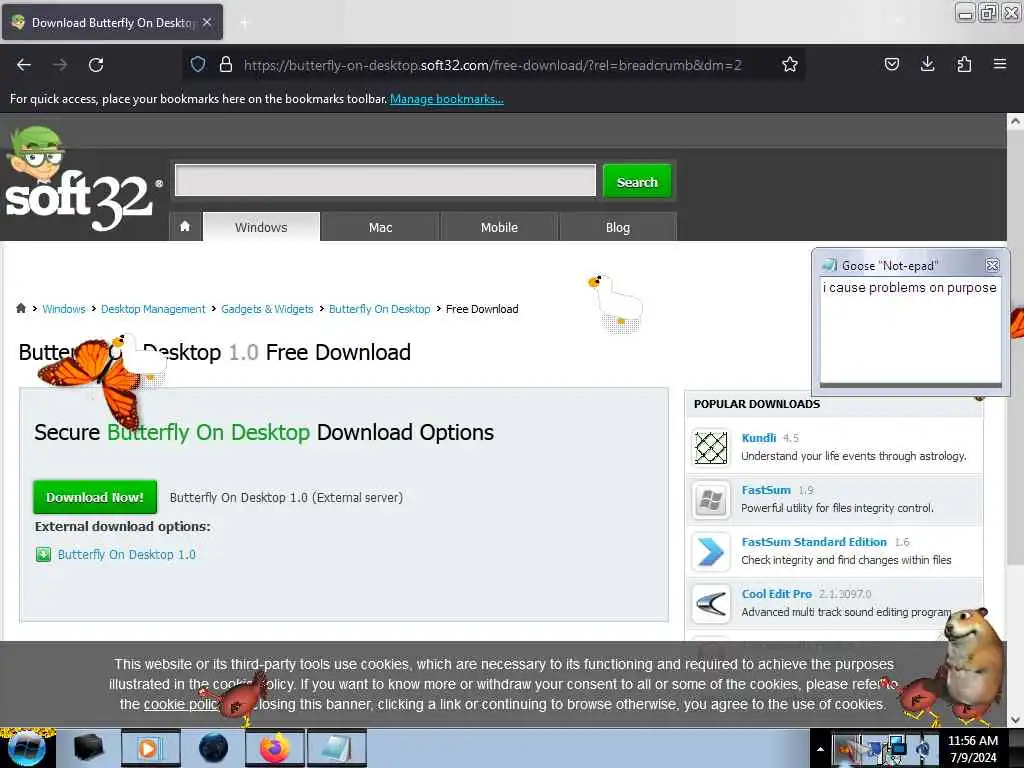Click the FastSum app icon
The width and height of the screenshot is (1024, 768).
[x=711, y=500]
